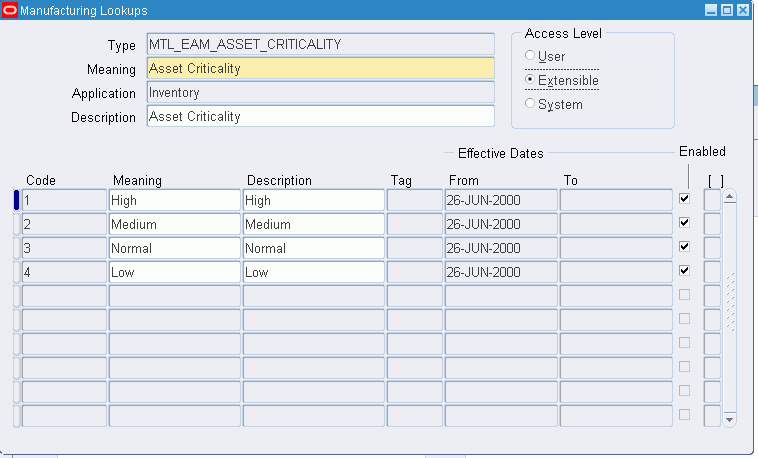Click the Meaning cell Medium
Viewport: 758px width, 458px height.
pos(175,224)
